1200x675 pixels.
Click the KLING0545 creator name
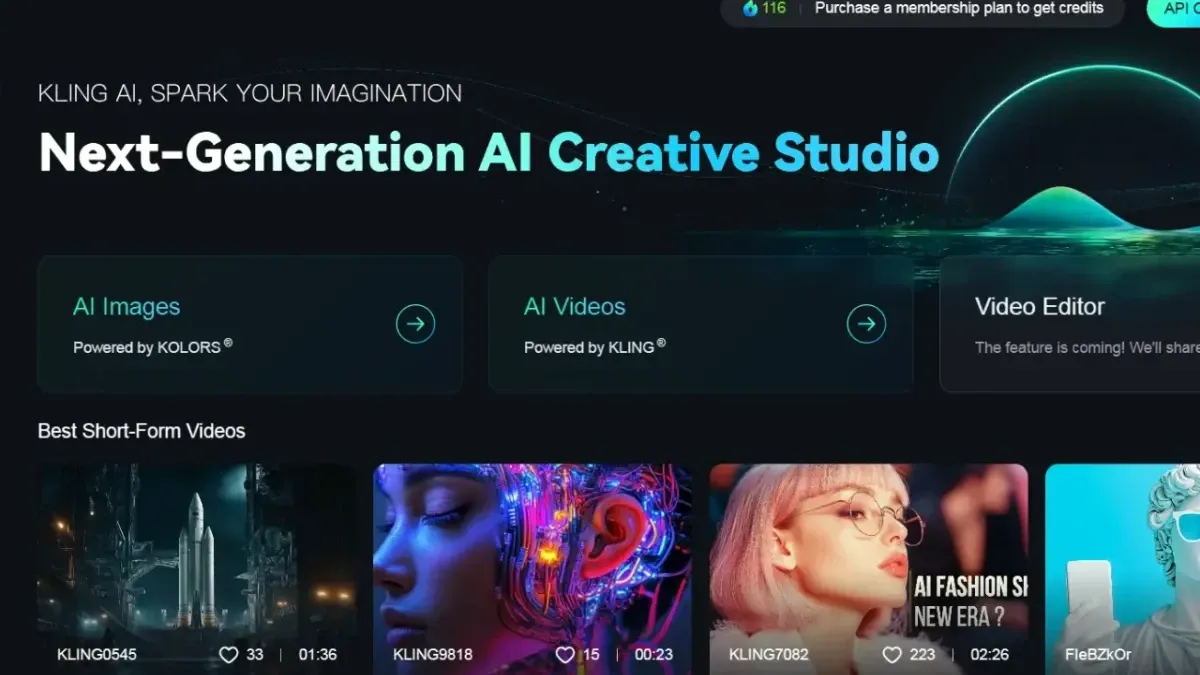pyautogui.click(x=97, y=655)
